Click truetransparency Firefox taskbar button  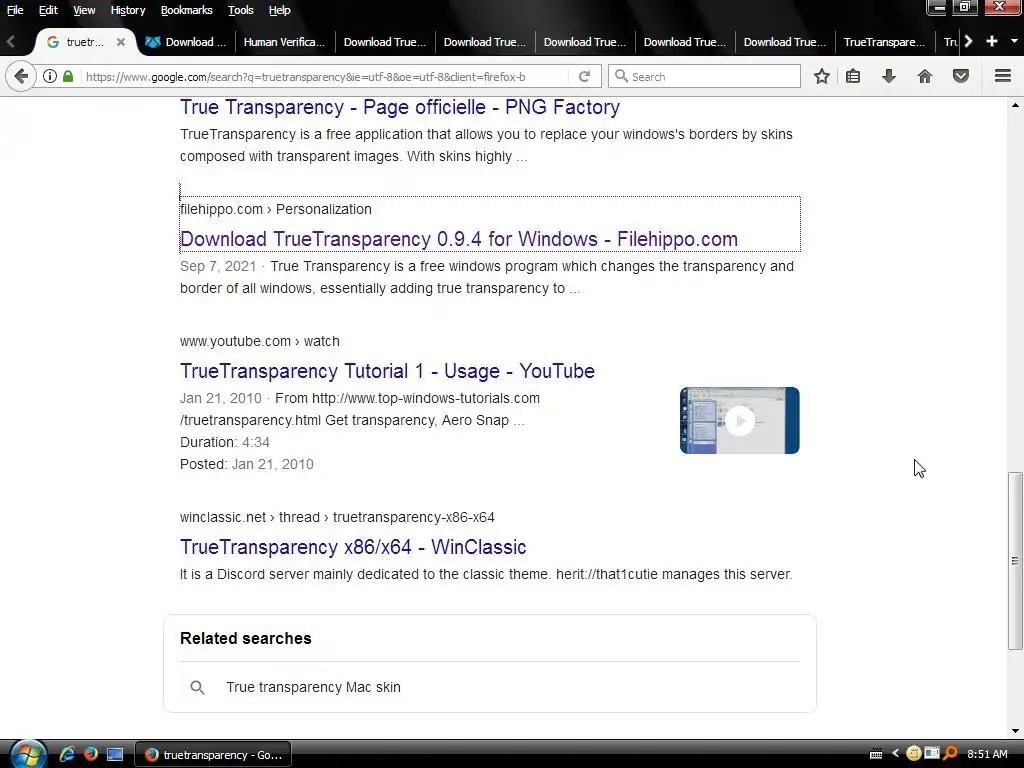(x=213, y=754)
